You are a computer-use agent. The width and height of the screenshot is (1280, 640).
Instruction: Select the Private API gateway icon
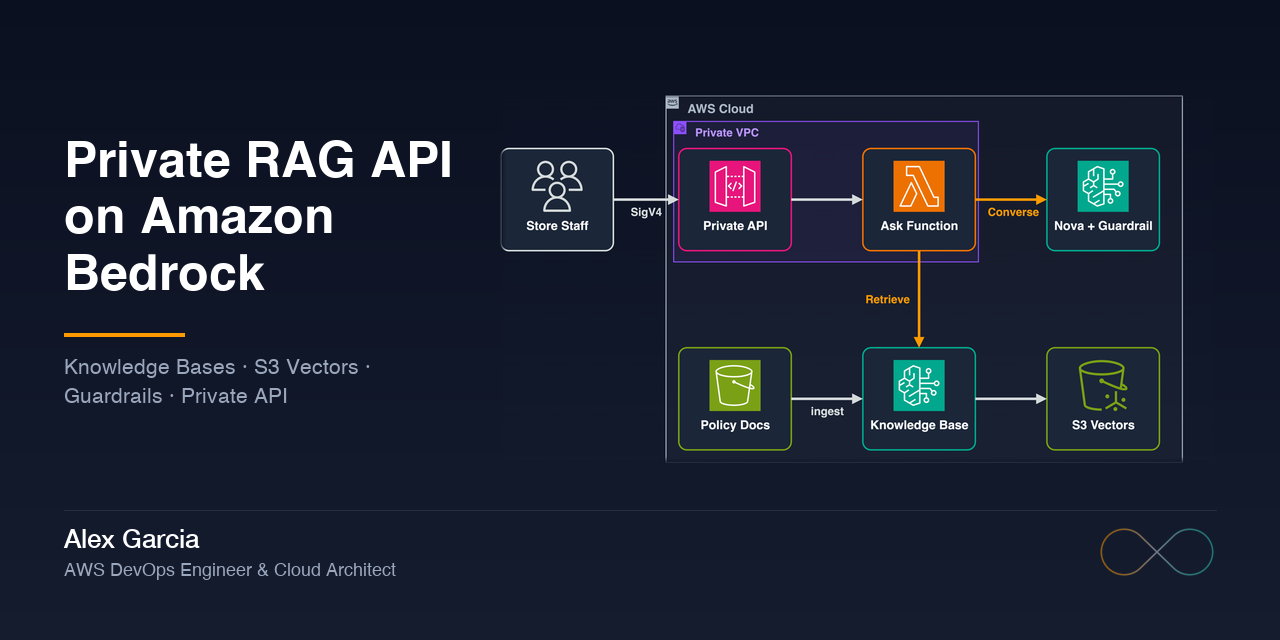point(735,186)
